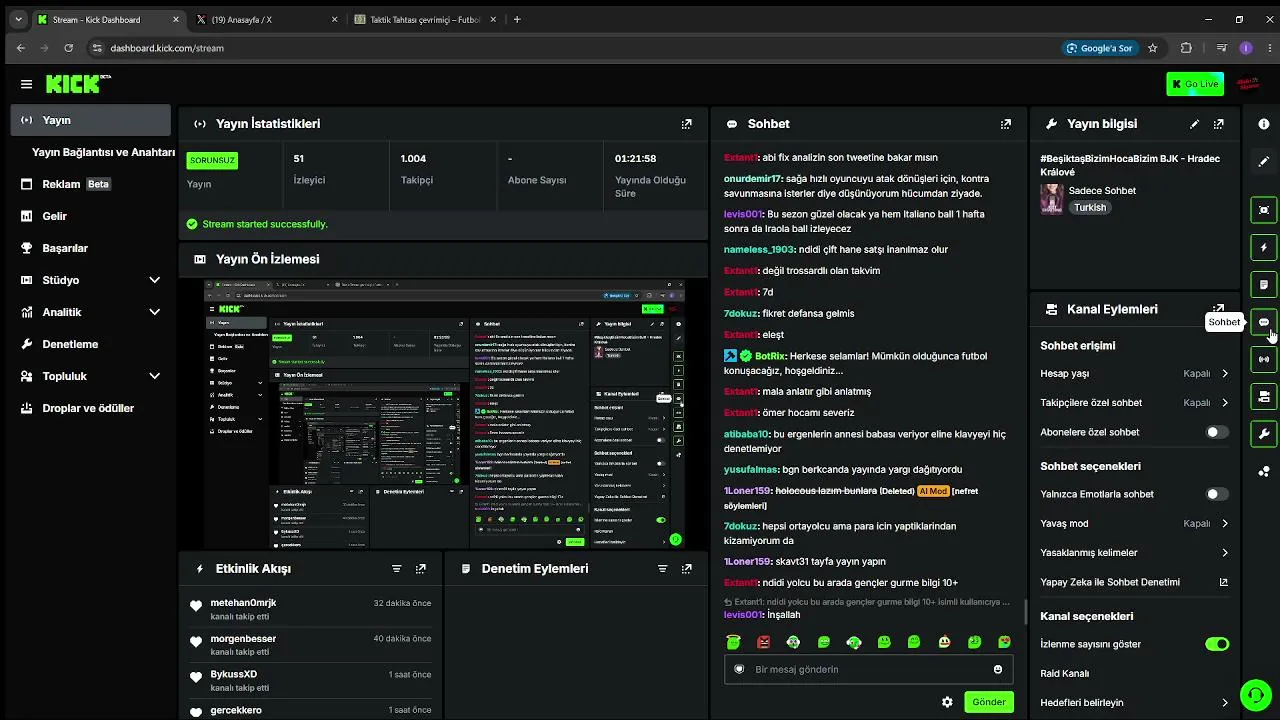This screenshot has width=1280, height=720.
Task: Click the profile avatar in the Kick header
Action: coord(1248,84)
